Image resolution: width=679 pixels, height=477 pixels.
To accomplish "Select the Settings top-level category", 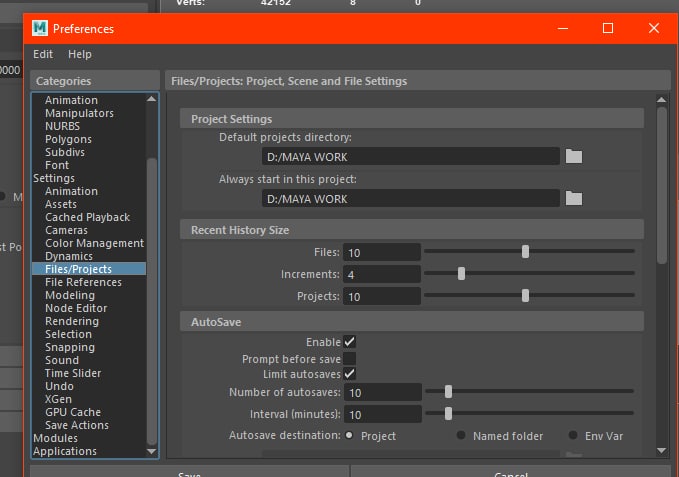I will 54,178.
